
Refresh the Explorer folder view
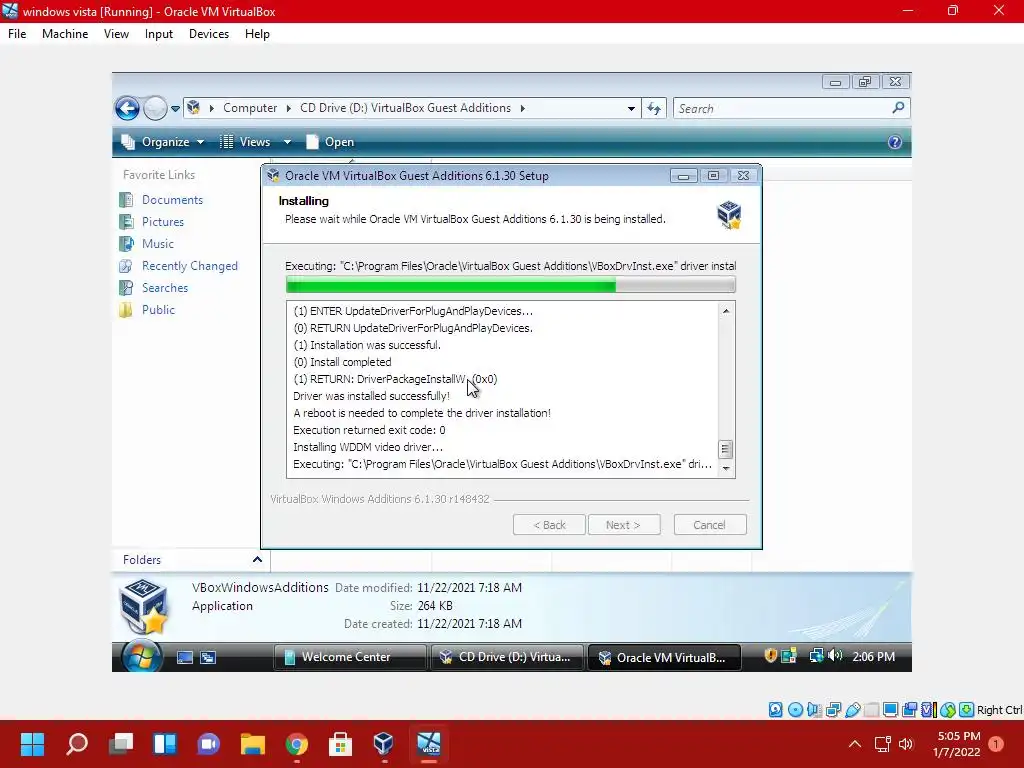654,108
